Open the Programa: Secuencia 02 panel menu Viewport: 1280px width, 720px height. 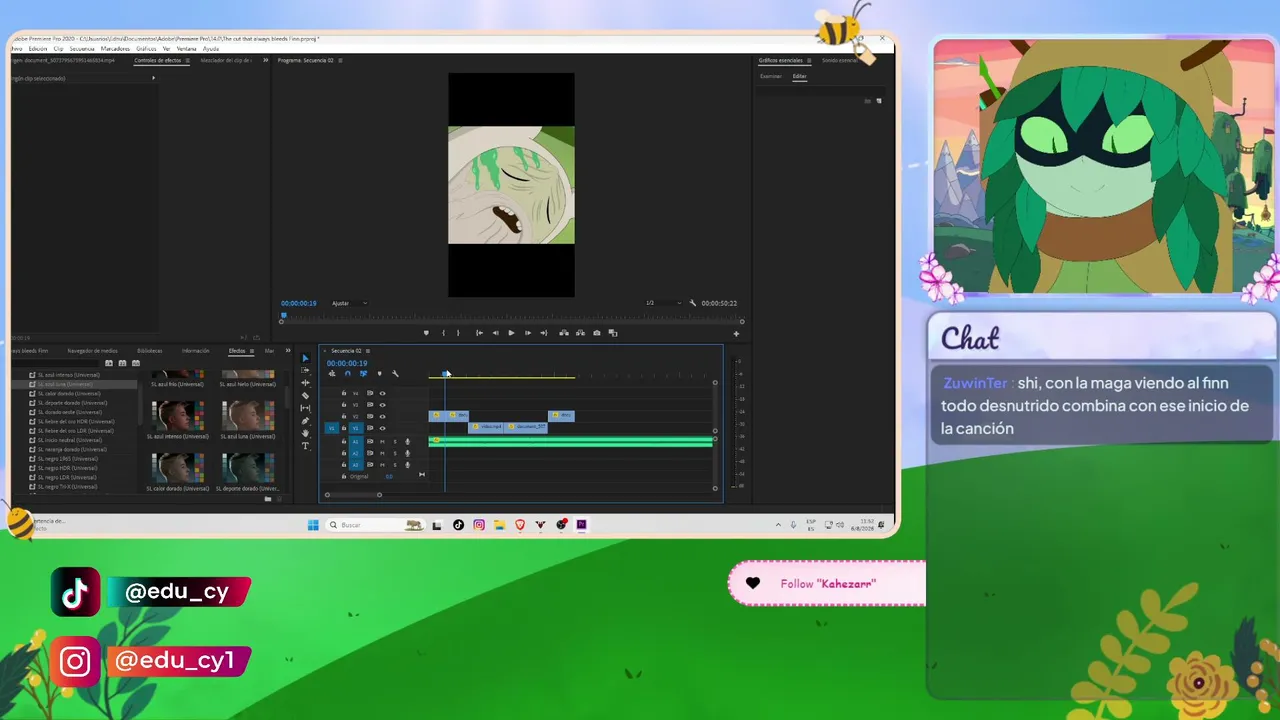click(x=340, y=60)
